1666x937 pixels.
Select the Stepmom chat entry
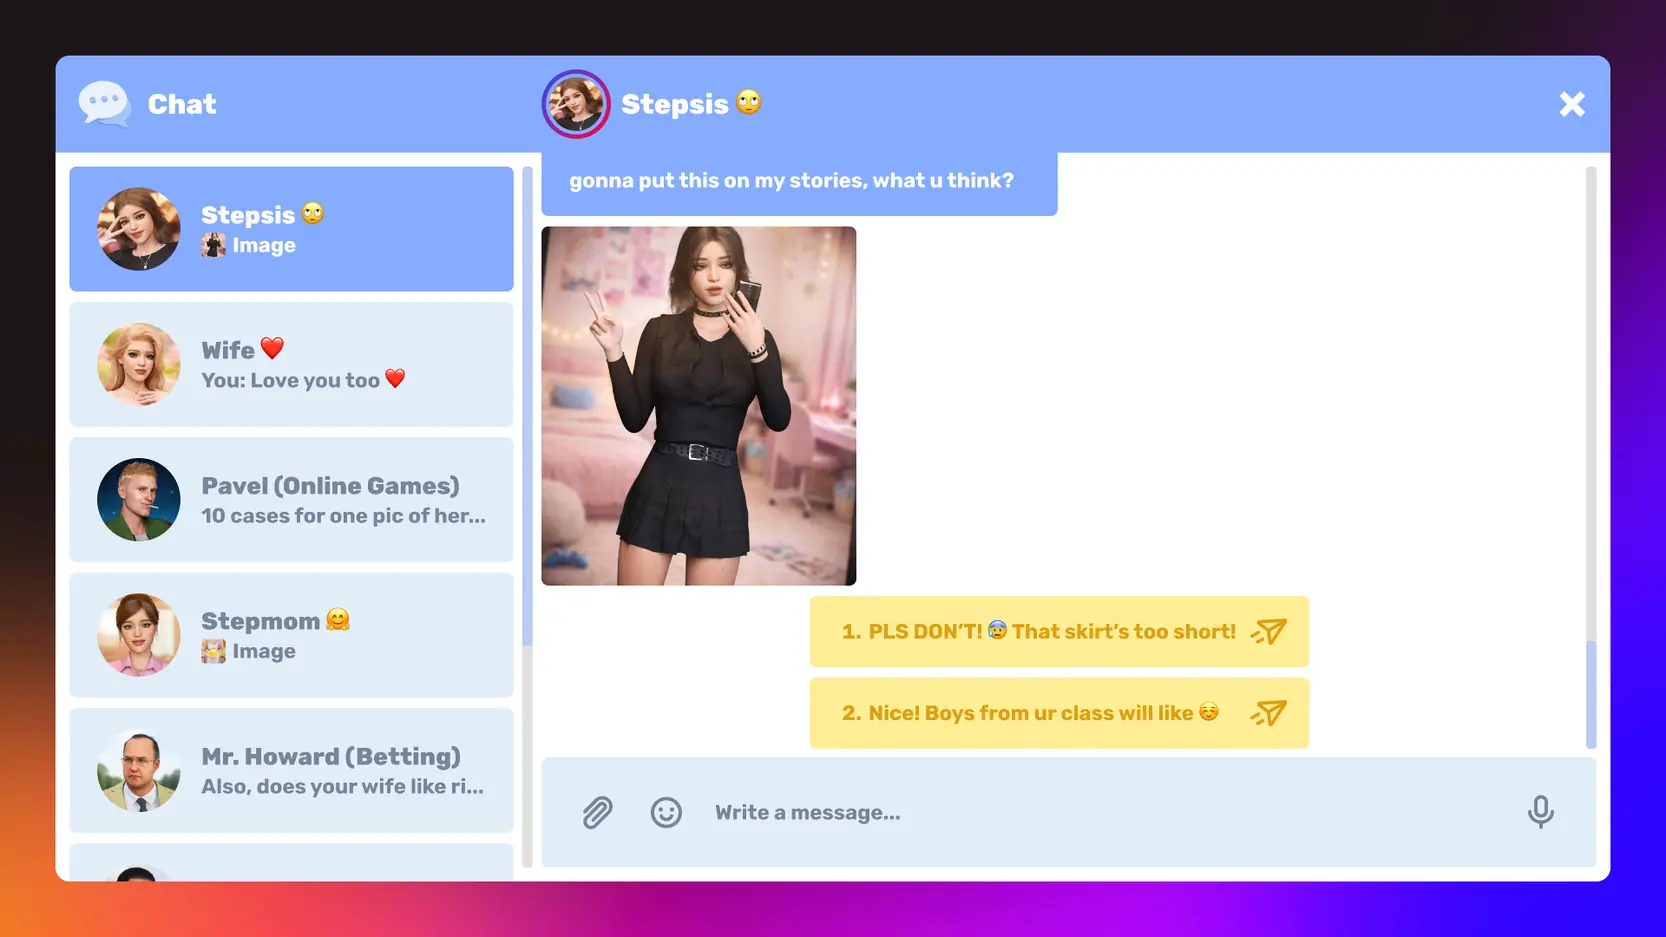pos(291,635)
